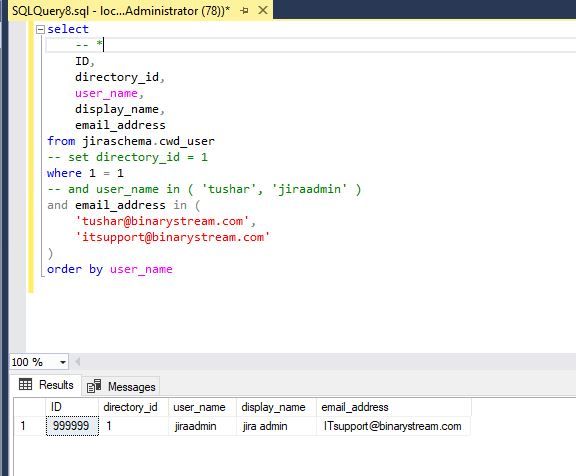
Task: Select row header 1 in results
Action: point(30,426)
